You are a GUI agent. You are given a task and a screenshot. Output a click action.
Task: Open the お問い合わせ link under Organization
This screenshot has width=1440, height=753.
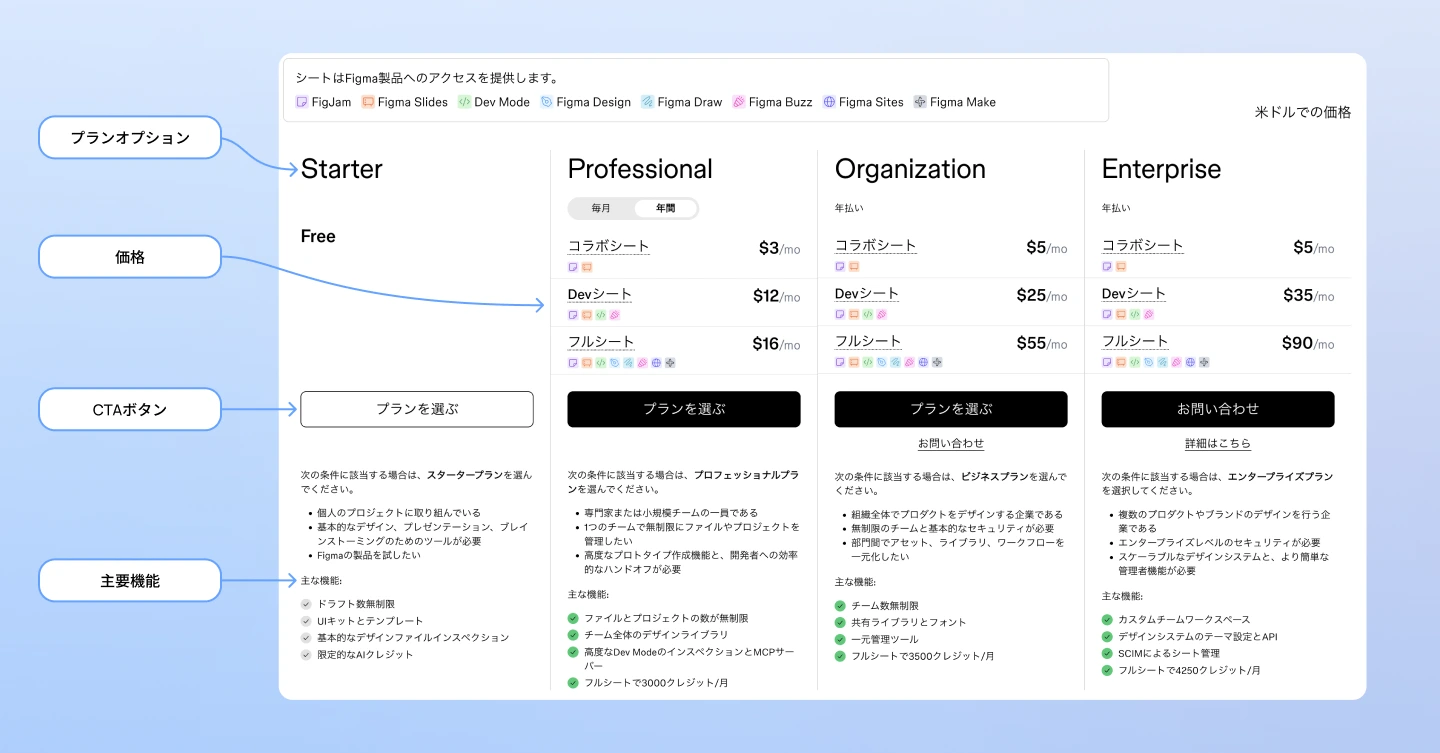click(950, 443)
